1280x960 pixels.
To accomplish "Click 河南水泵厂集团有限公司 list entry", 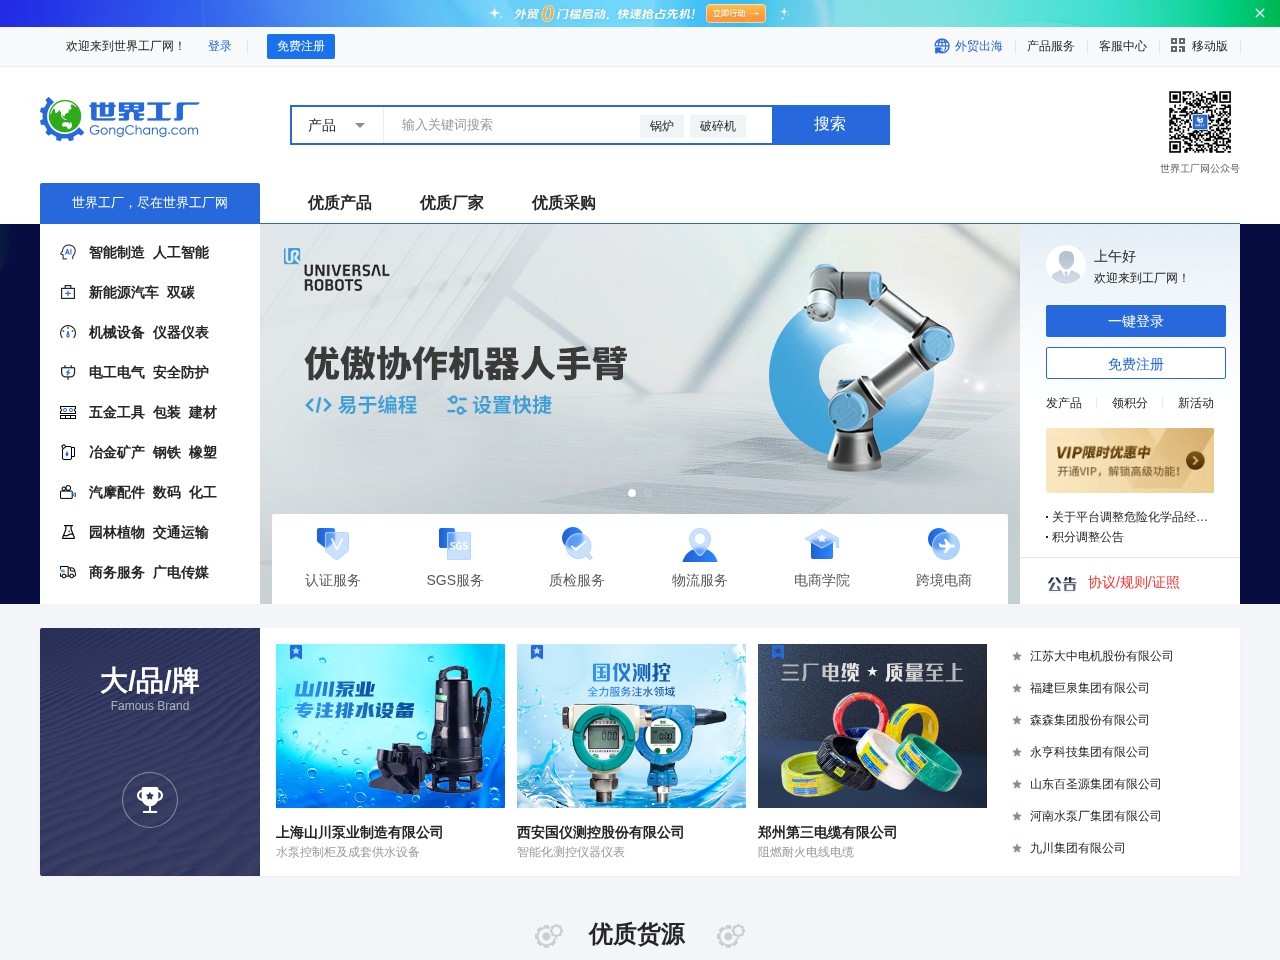I will (1096, 816).
